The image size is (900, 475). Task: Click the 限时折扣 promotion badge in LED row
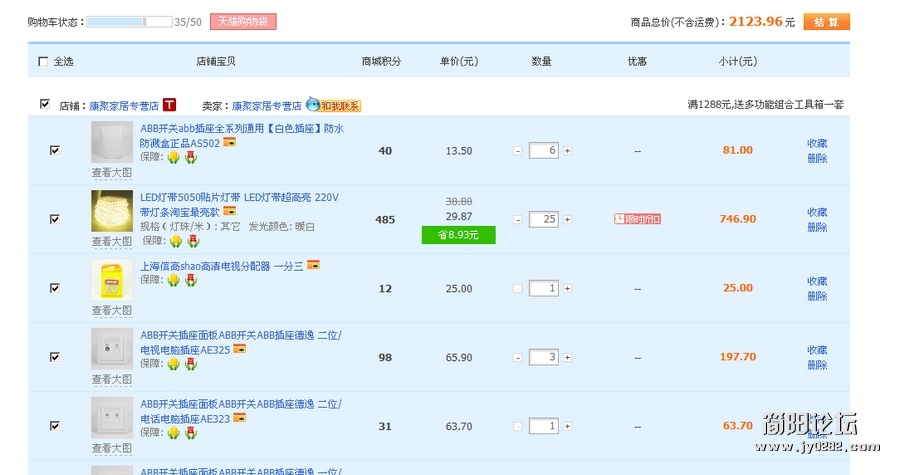click(x=637, y=219)
